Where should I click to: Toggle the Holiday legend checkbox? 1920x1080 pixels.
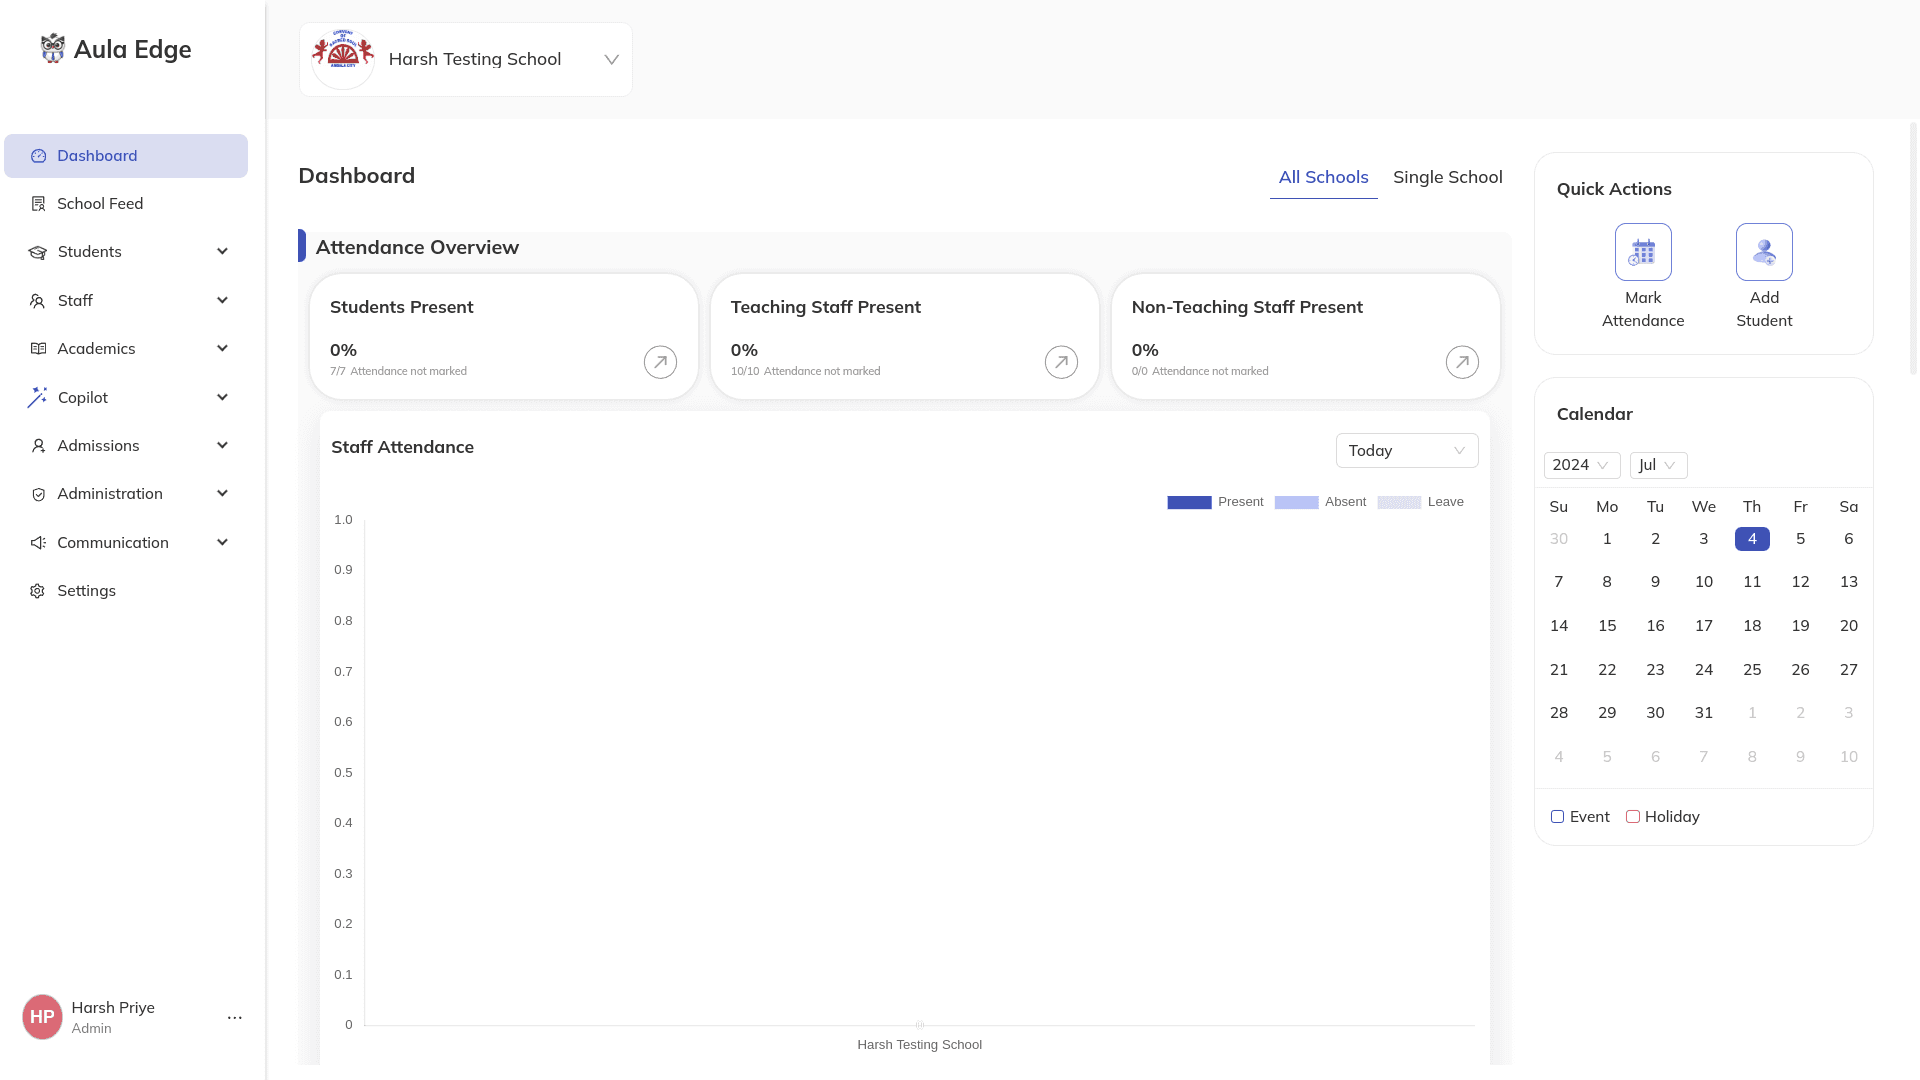coord(1632,817)
